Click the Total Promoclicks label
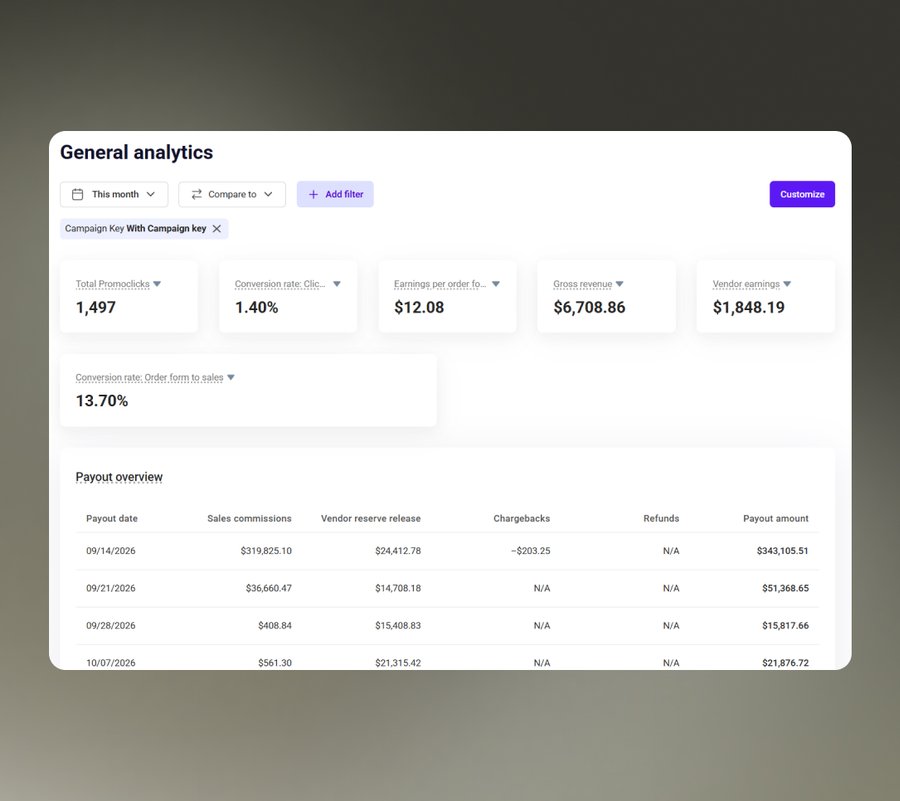The height and width of the screenshot is (801, 900). click(112, 284)
